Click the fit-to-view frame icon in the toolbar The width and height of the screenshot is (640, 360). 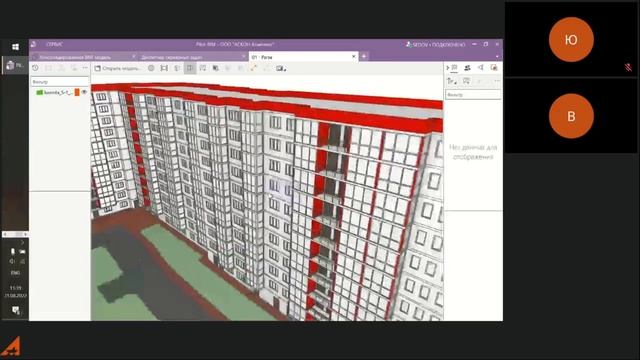164,68
